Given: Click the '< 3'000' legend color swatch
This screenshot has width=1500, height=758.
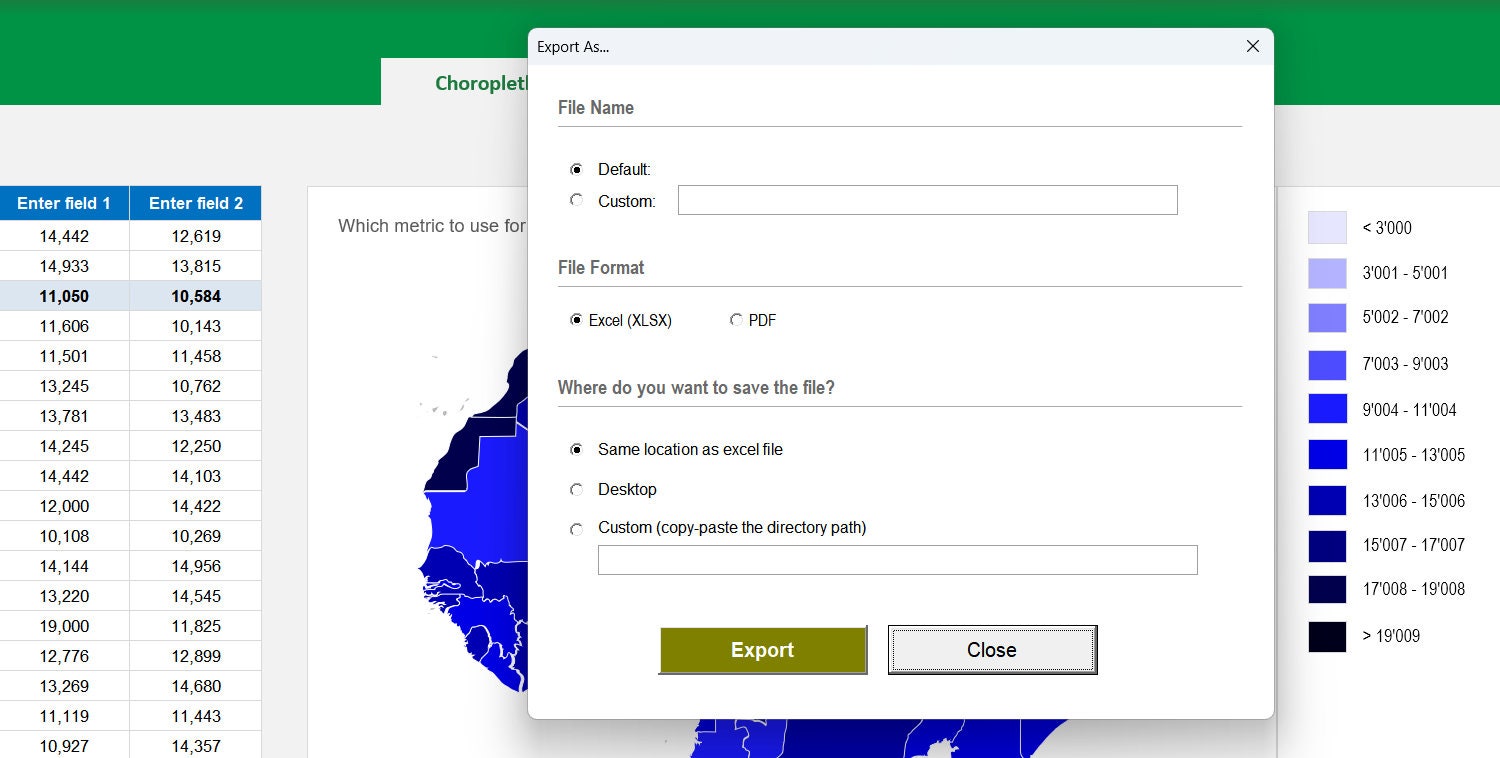Looking at the screenshot, I should point(1326,227).
